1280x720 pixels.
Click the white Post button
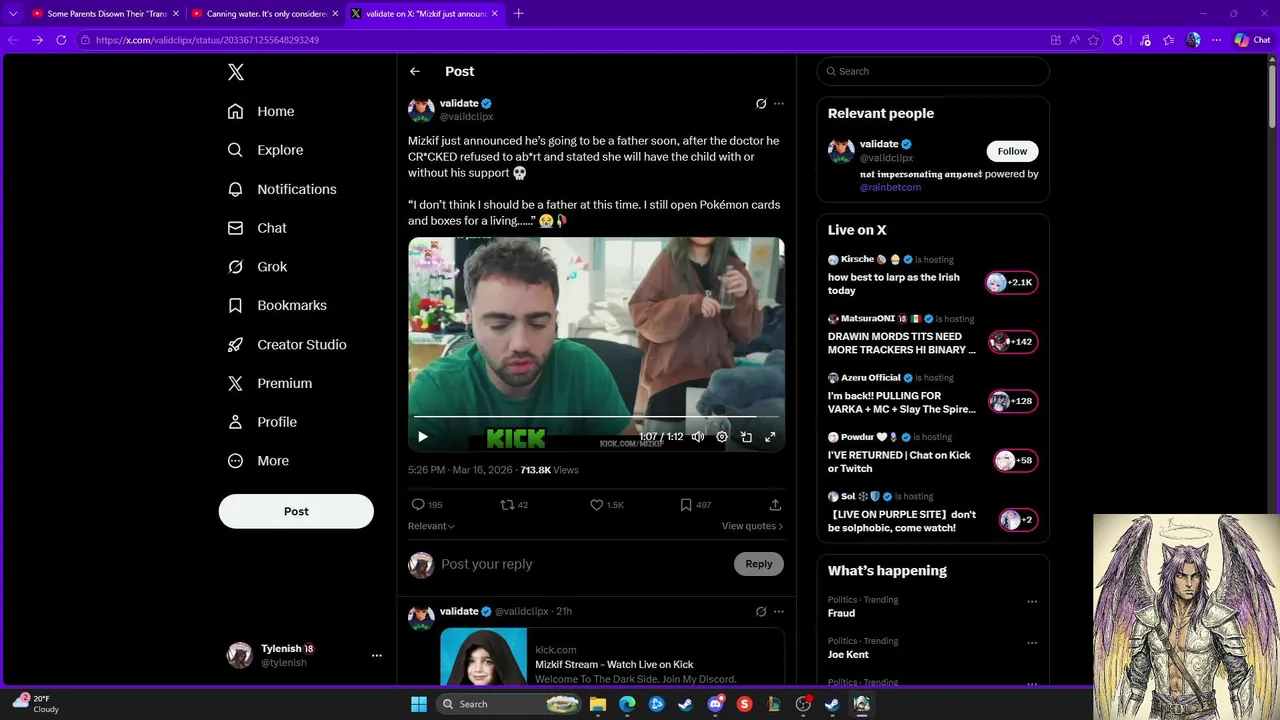tap(296, 511)
